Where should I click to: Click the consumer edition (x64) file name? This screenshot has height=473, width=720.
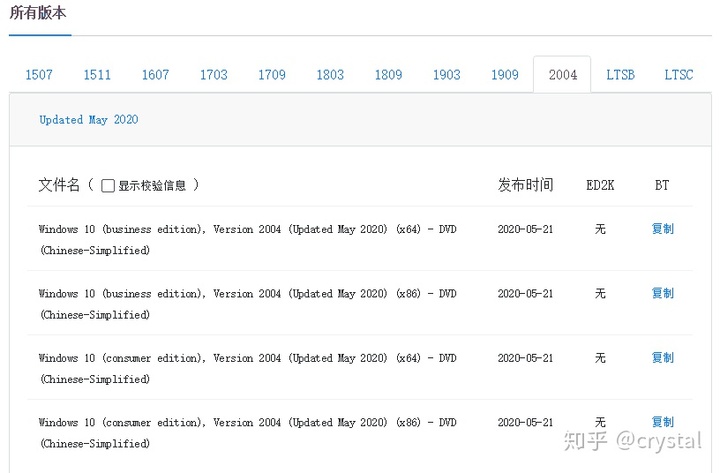pos(248,368)
